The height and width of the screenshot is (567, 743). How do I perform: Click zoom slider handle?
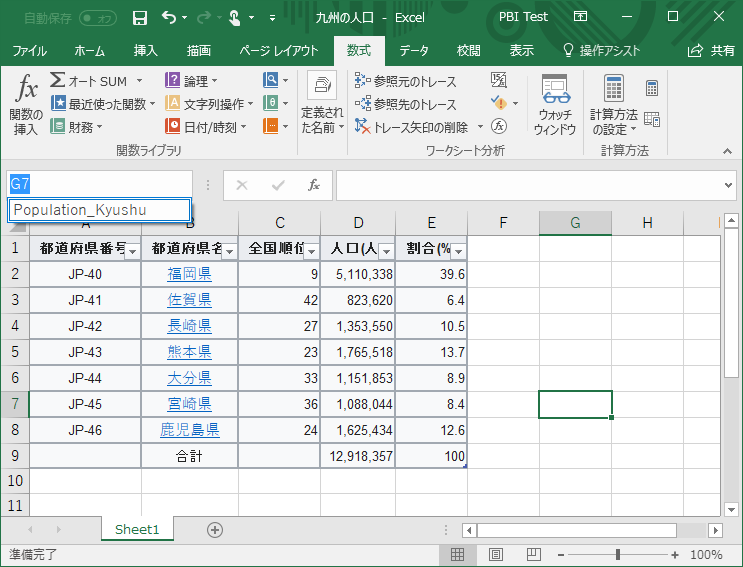click(x=618, y=554)
